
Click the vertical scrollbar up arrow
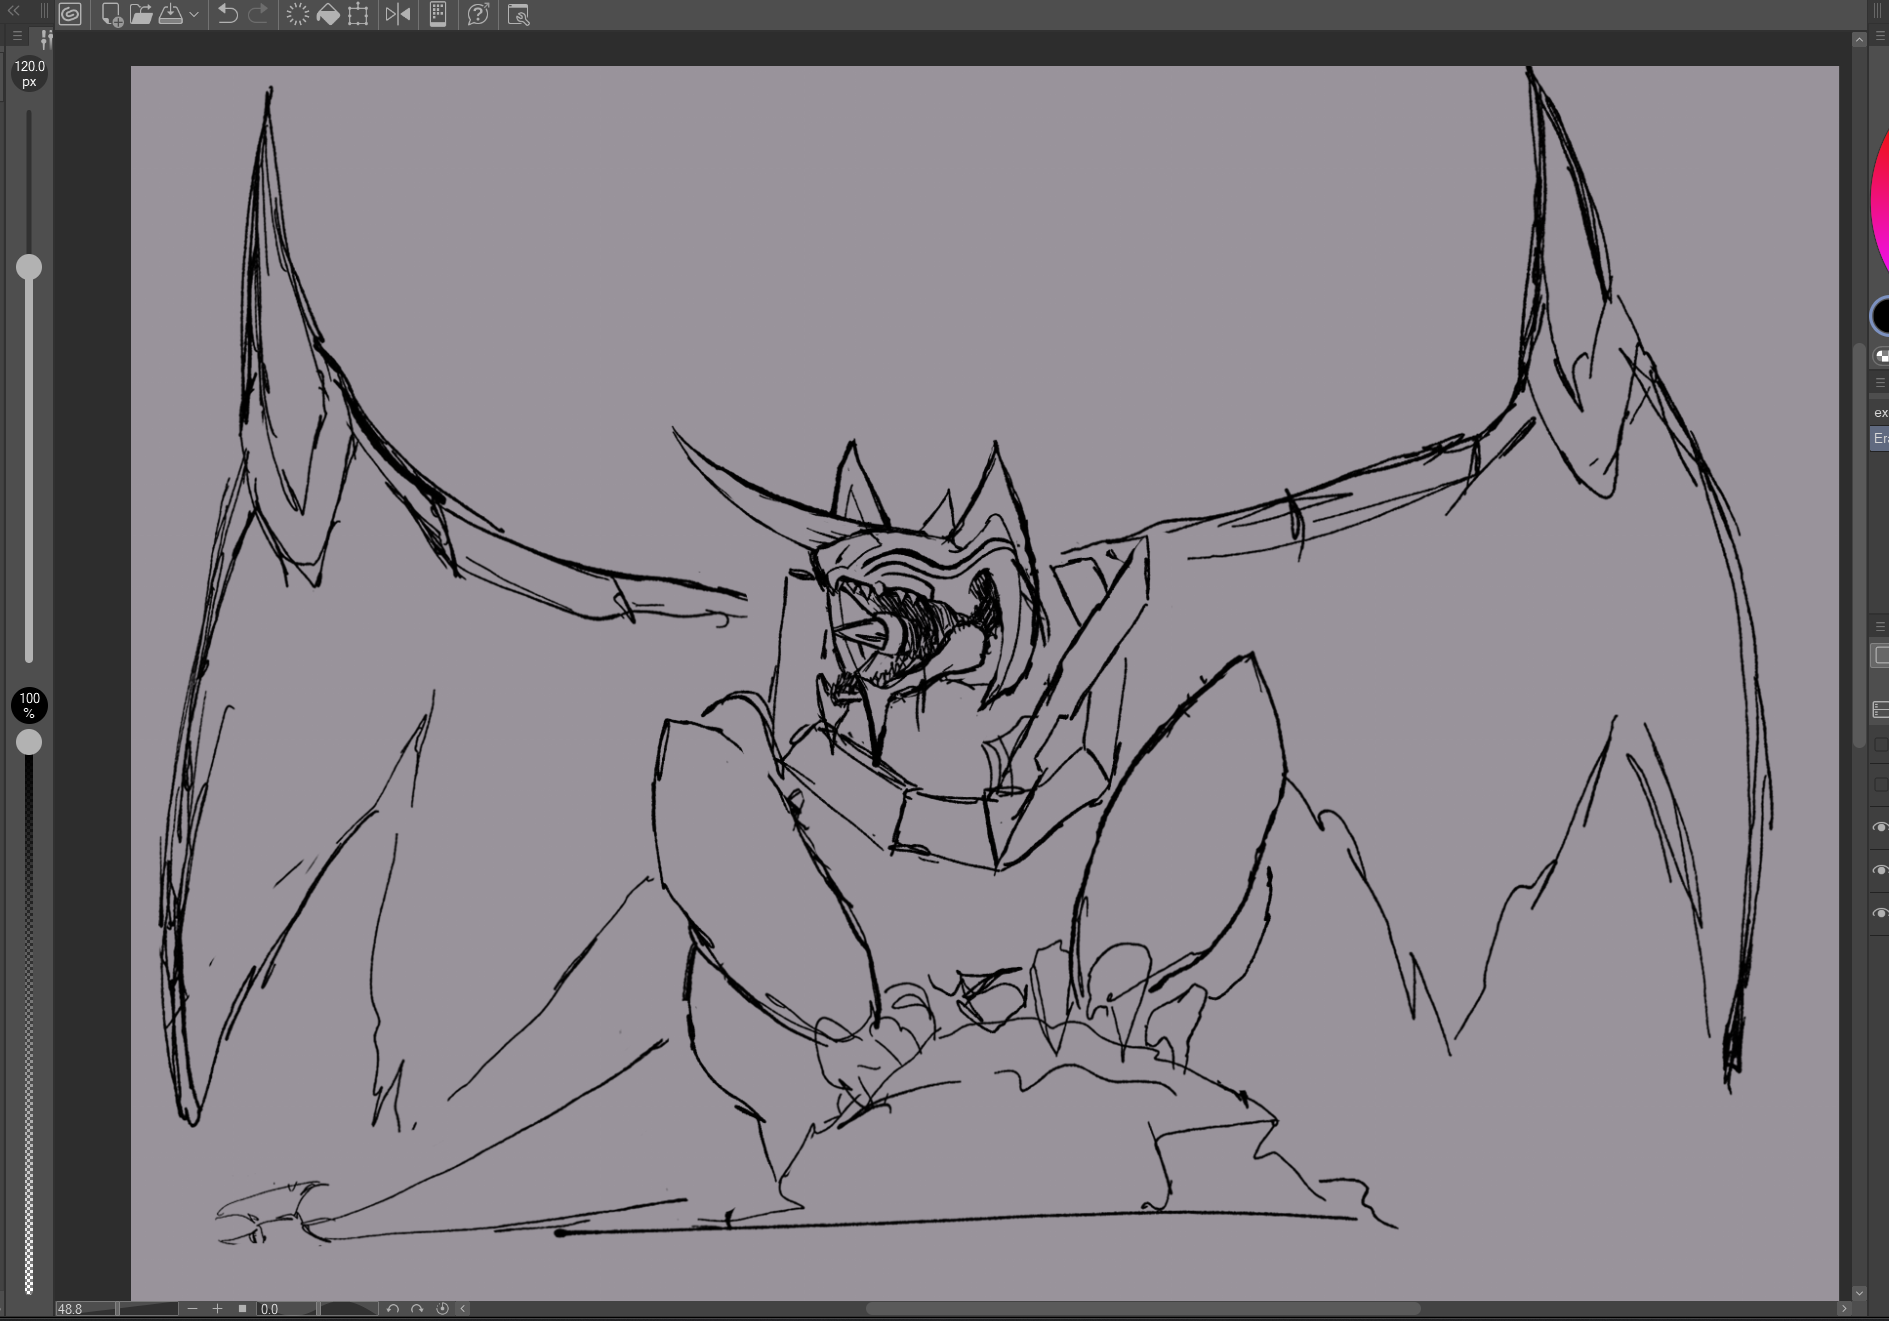click(1859, 40)
